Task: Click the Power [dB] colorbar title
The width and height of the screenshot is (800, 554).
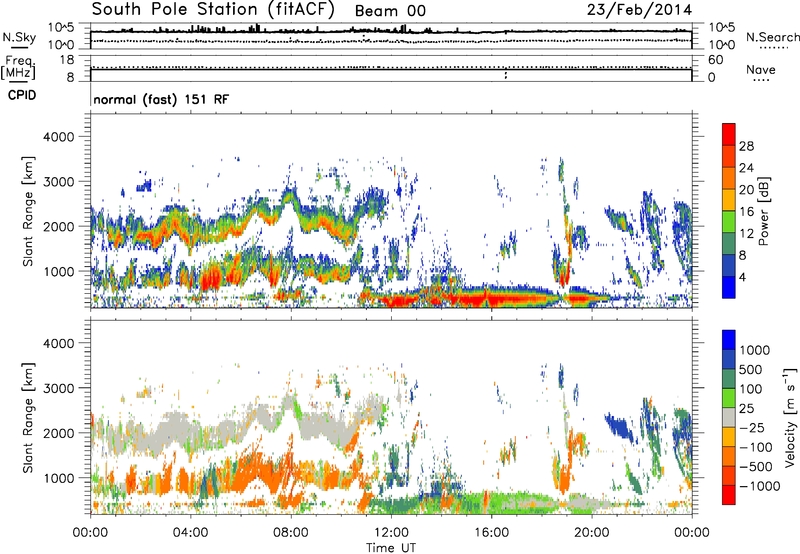Action: pos(763,211)
